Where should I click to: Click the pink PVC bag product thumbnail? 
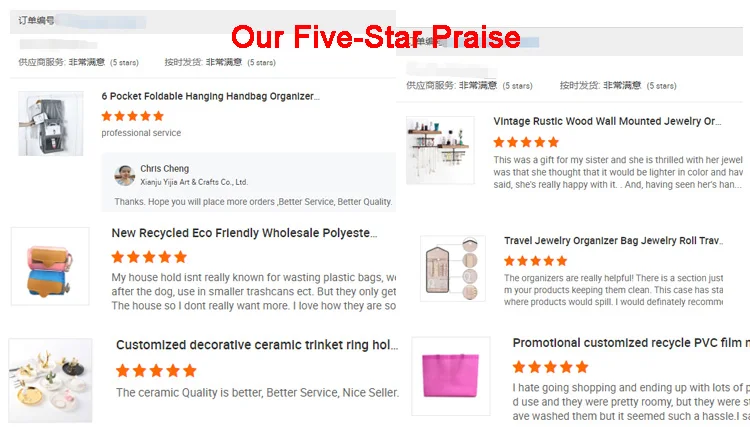tap(451, 376)
